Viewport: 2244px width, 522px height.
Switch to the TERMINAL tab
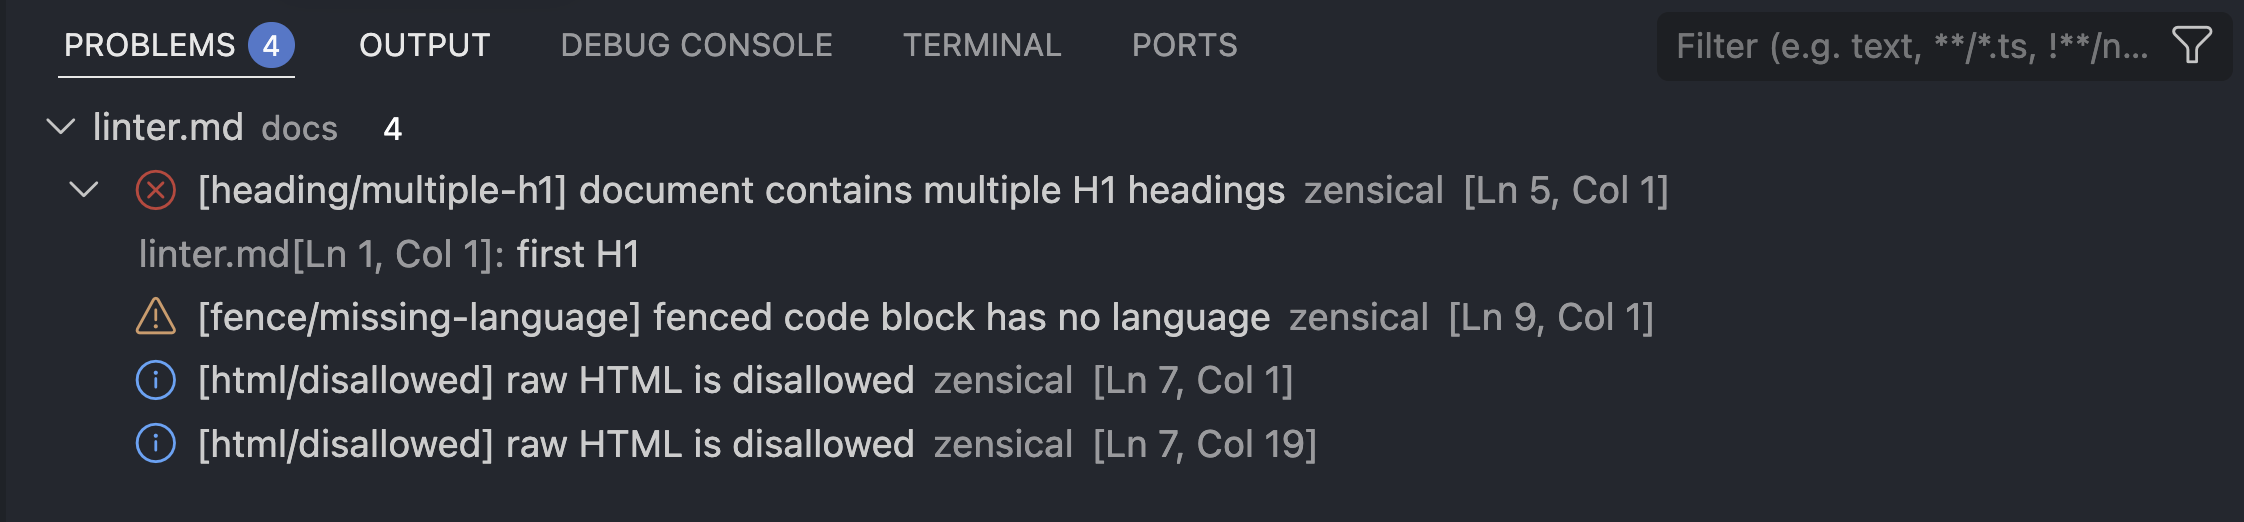click(x=982, y=45)
